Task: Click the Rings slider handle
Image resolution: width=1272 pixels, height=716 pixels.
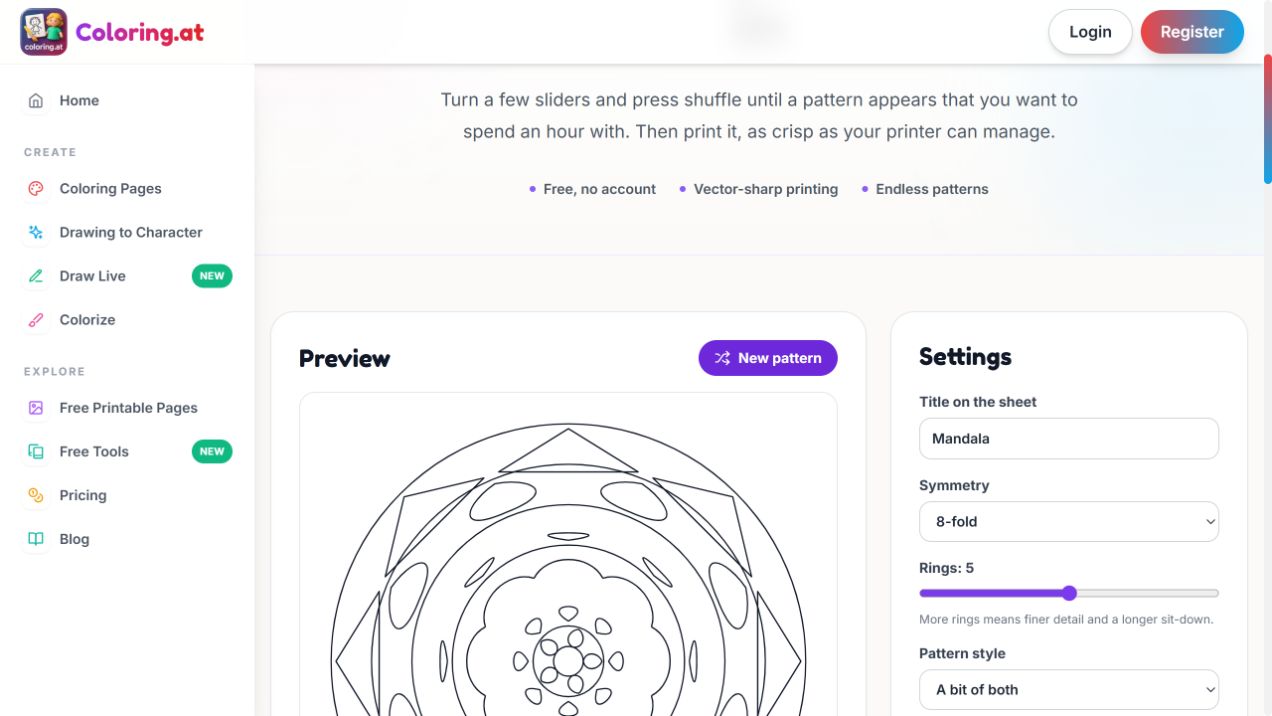Action: [1069, 593]
